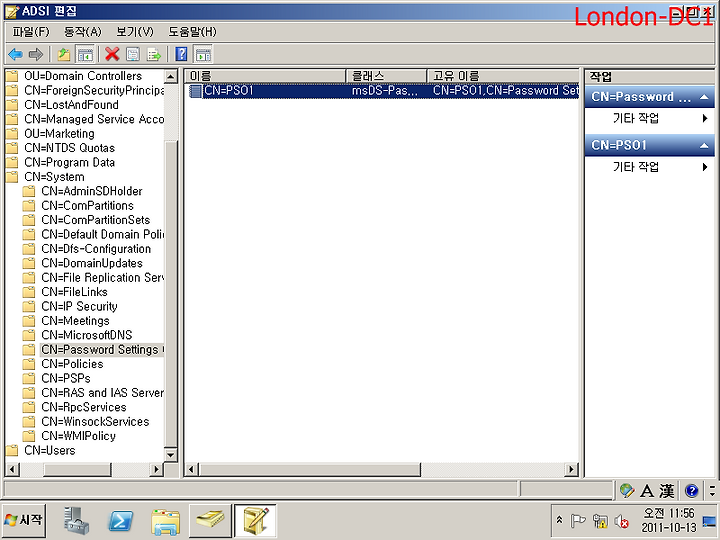
Task: Select CN=Dfs-Configuration tree node
Action: pos(96,249)
